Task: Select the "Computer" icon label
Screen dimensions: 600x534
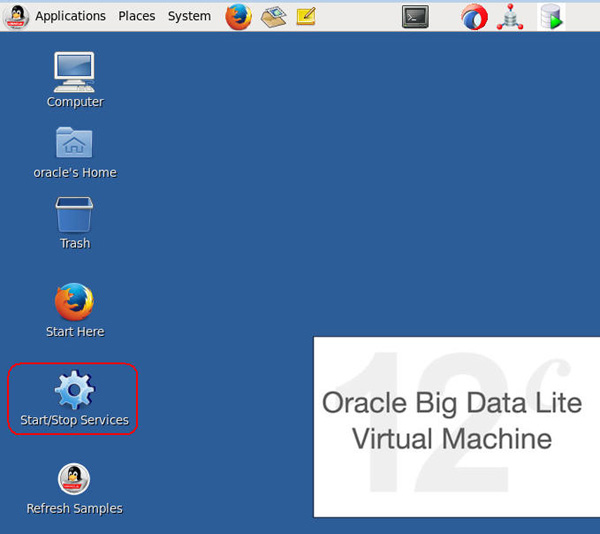Action: point(75,102)
